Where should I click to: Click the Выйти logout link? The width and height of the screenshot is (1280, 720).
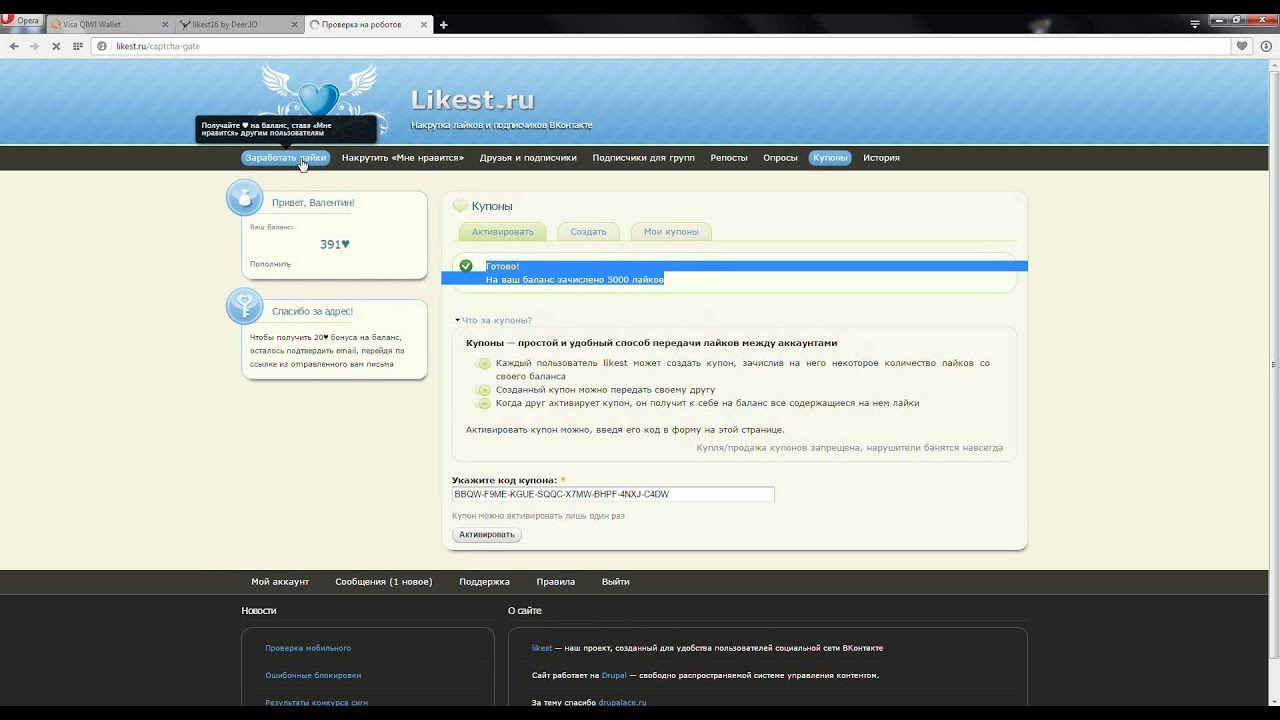pyautogui.click(x=615, y=582)
